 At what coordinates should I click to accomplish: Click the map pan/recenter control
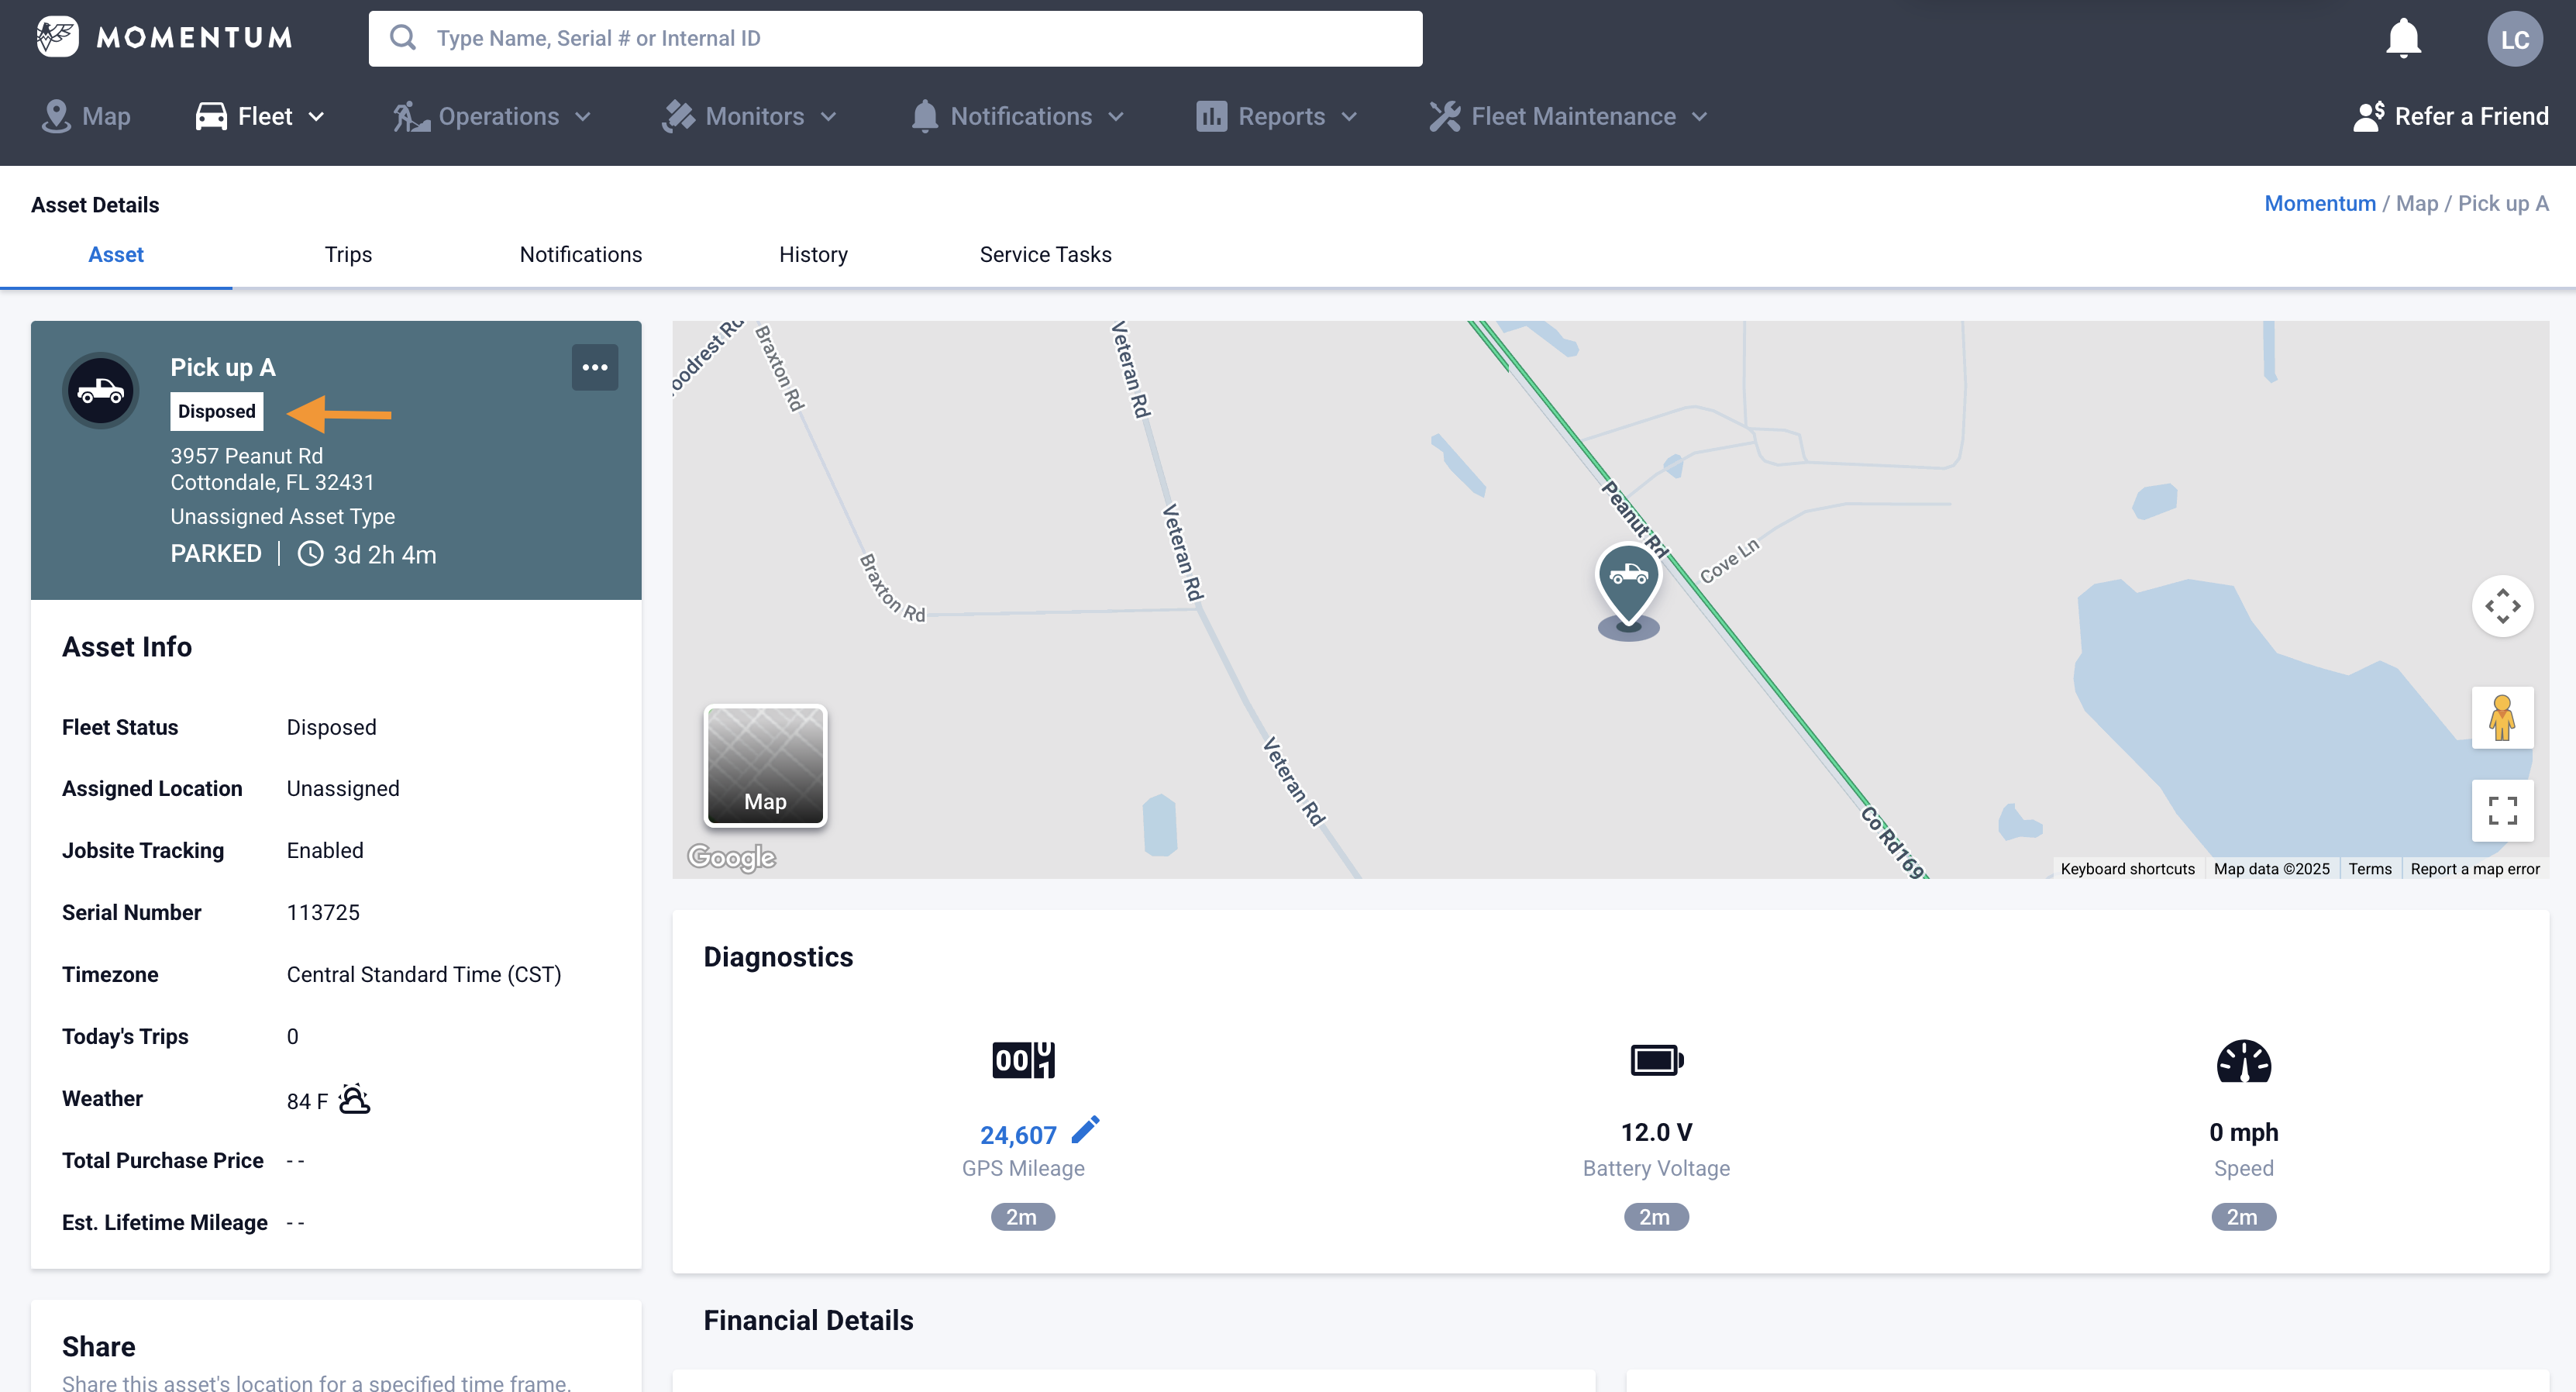click(2502, 606)
